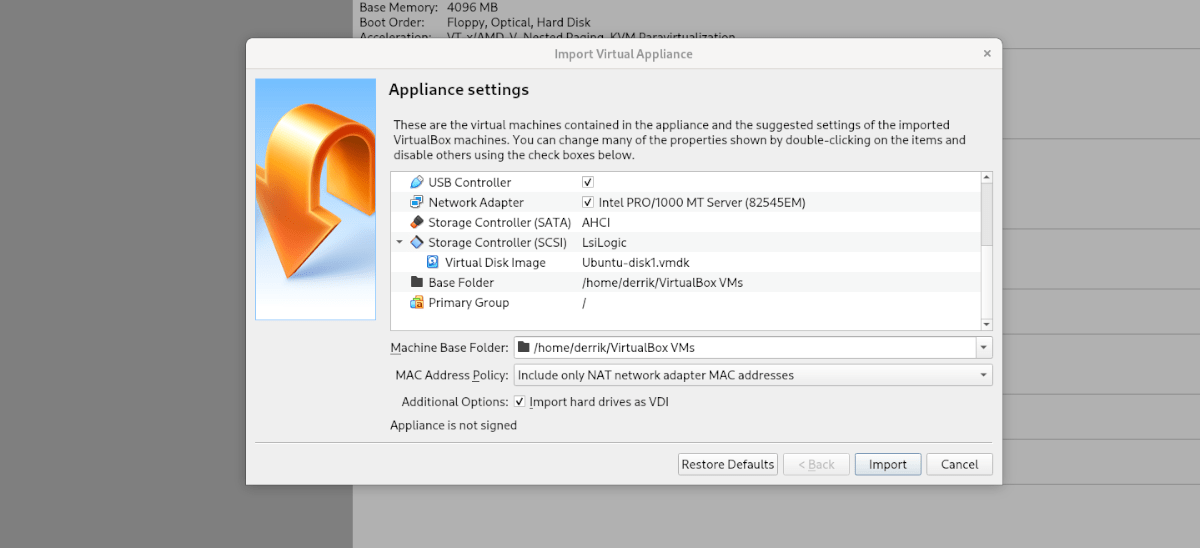Click the Network Adapter icon

click(417, 203)
